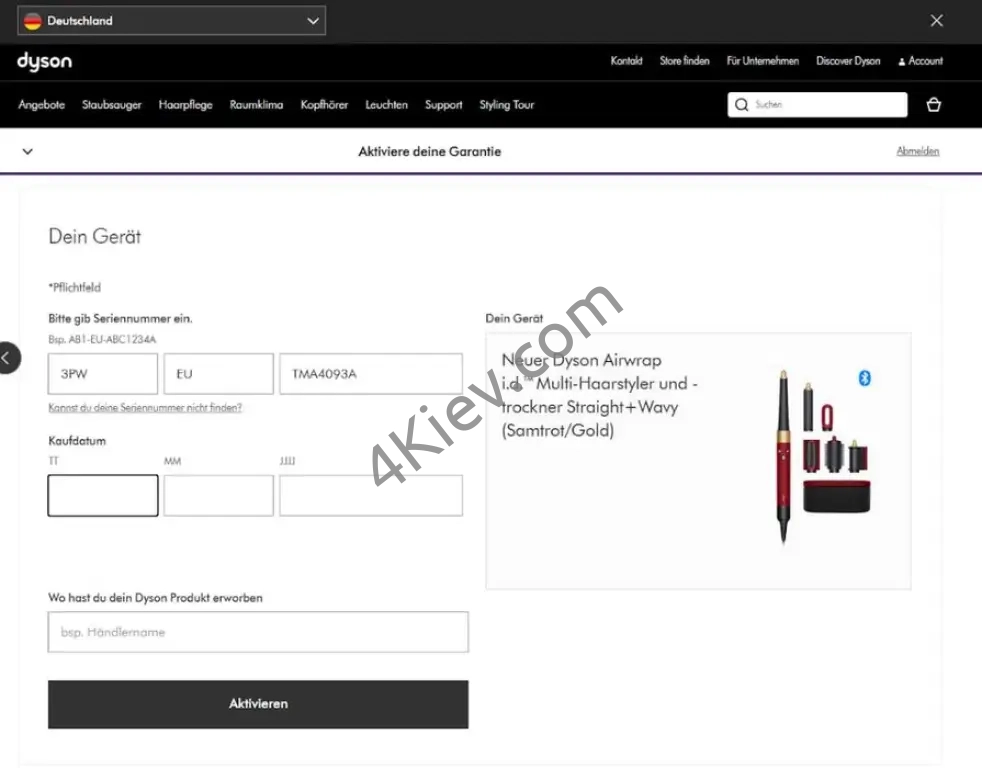
Task: Click the 'Bitte gib Seriennummer ein.' label
Action: pyautogui.click(x=120, y=319)
